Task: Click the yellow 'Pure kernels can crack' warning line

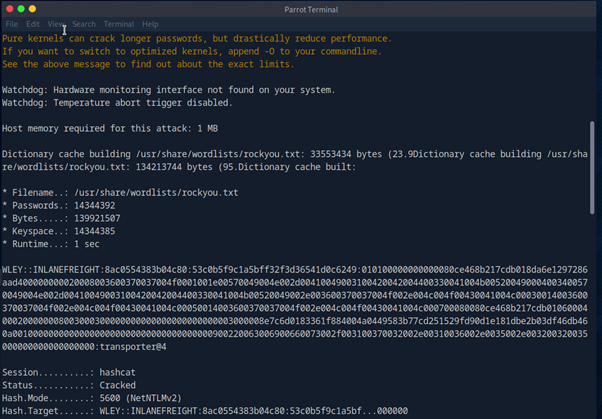Action: (x=197, y=39)
